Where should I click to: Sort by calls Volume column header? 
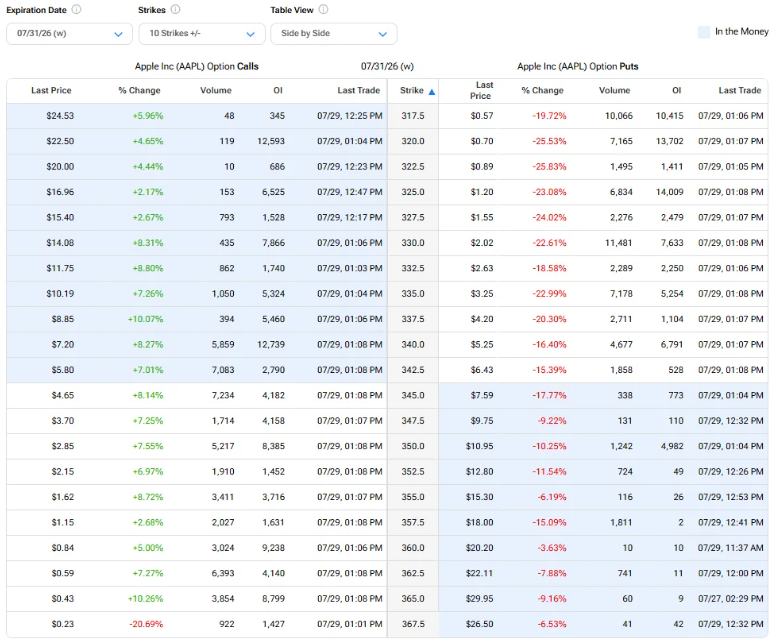coord(216,90)
